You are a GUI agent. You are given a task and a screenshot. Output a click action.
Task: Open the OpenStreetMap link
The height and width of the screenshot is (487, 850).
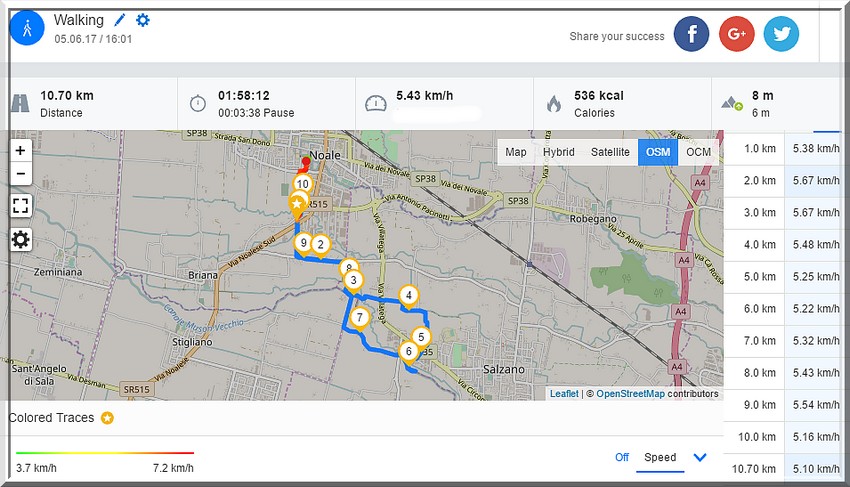coord(630,394)
